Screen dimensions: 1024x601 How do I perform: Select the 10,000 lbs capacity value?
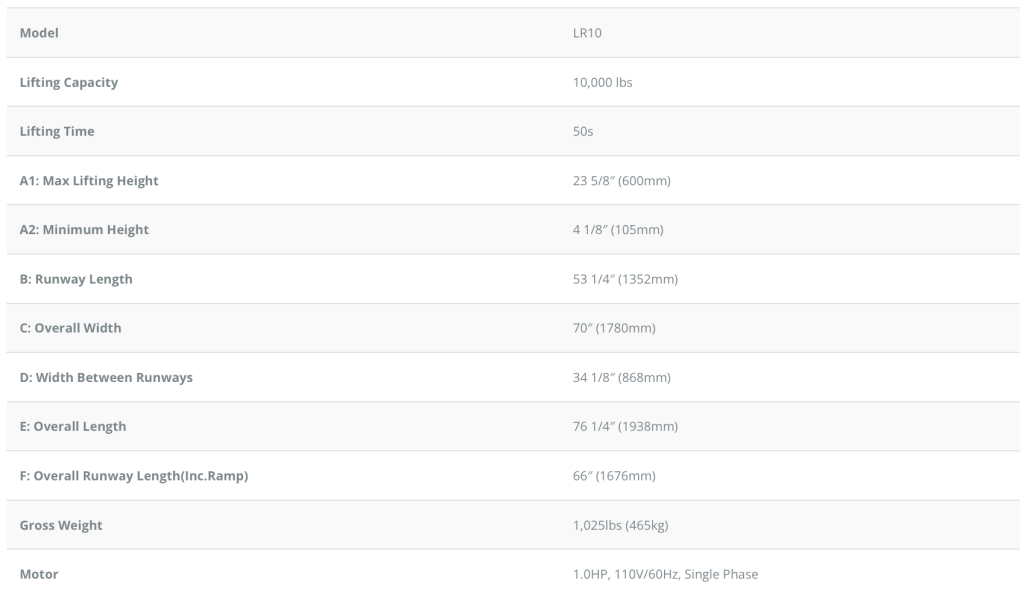[x=602, y=82]
